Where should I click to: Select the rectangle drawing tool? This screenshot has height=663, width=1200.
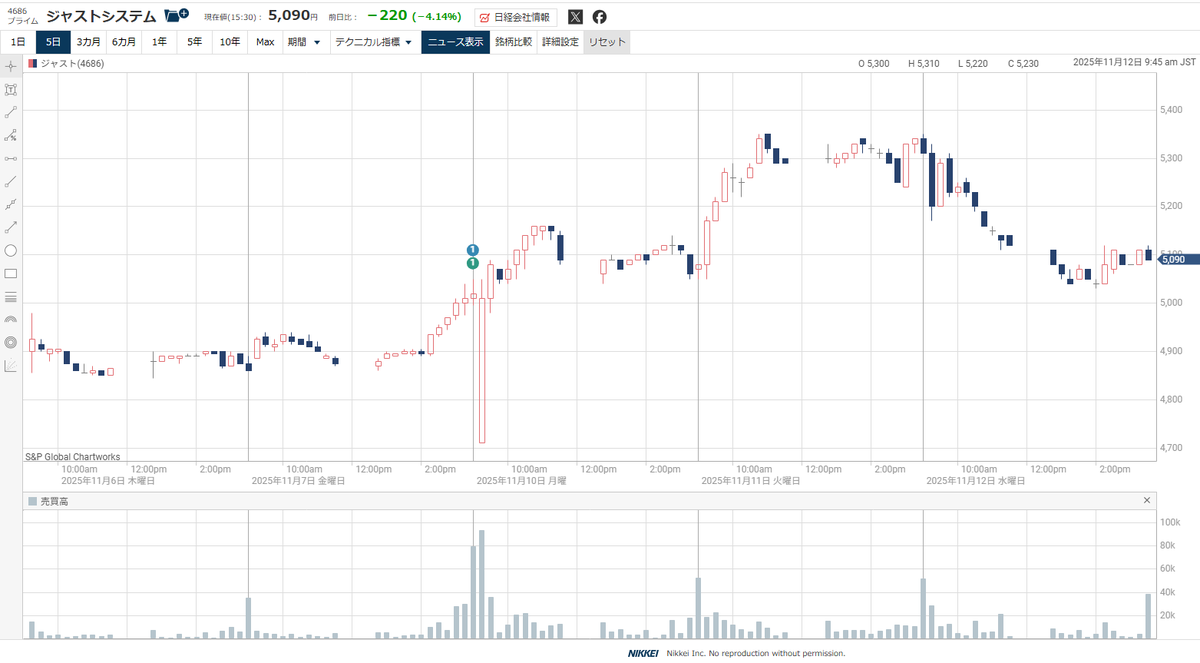[11, 273]
